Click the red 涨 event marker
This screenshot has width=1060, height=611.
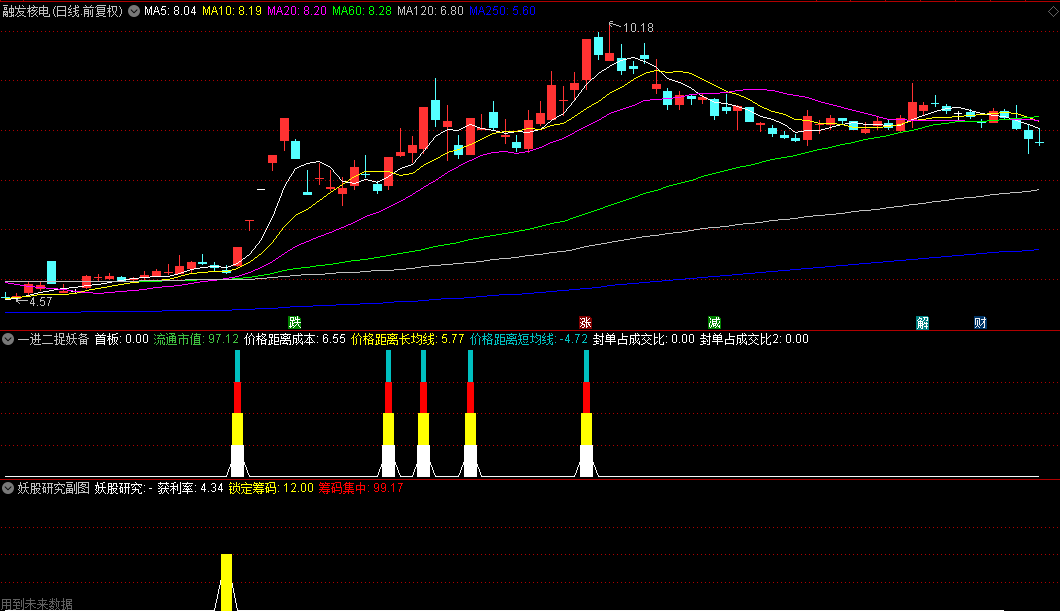585,322
